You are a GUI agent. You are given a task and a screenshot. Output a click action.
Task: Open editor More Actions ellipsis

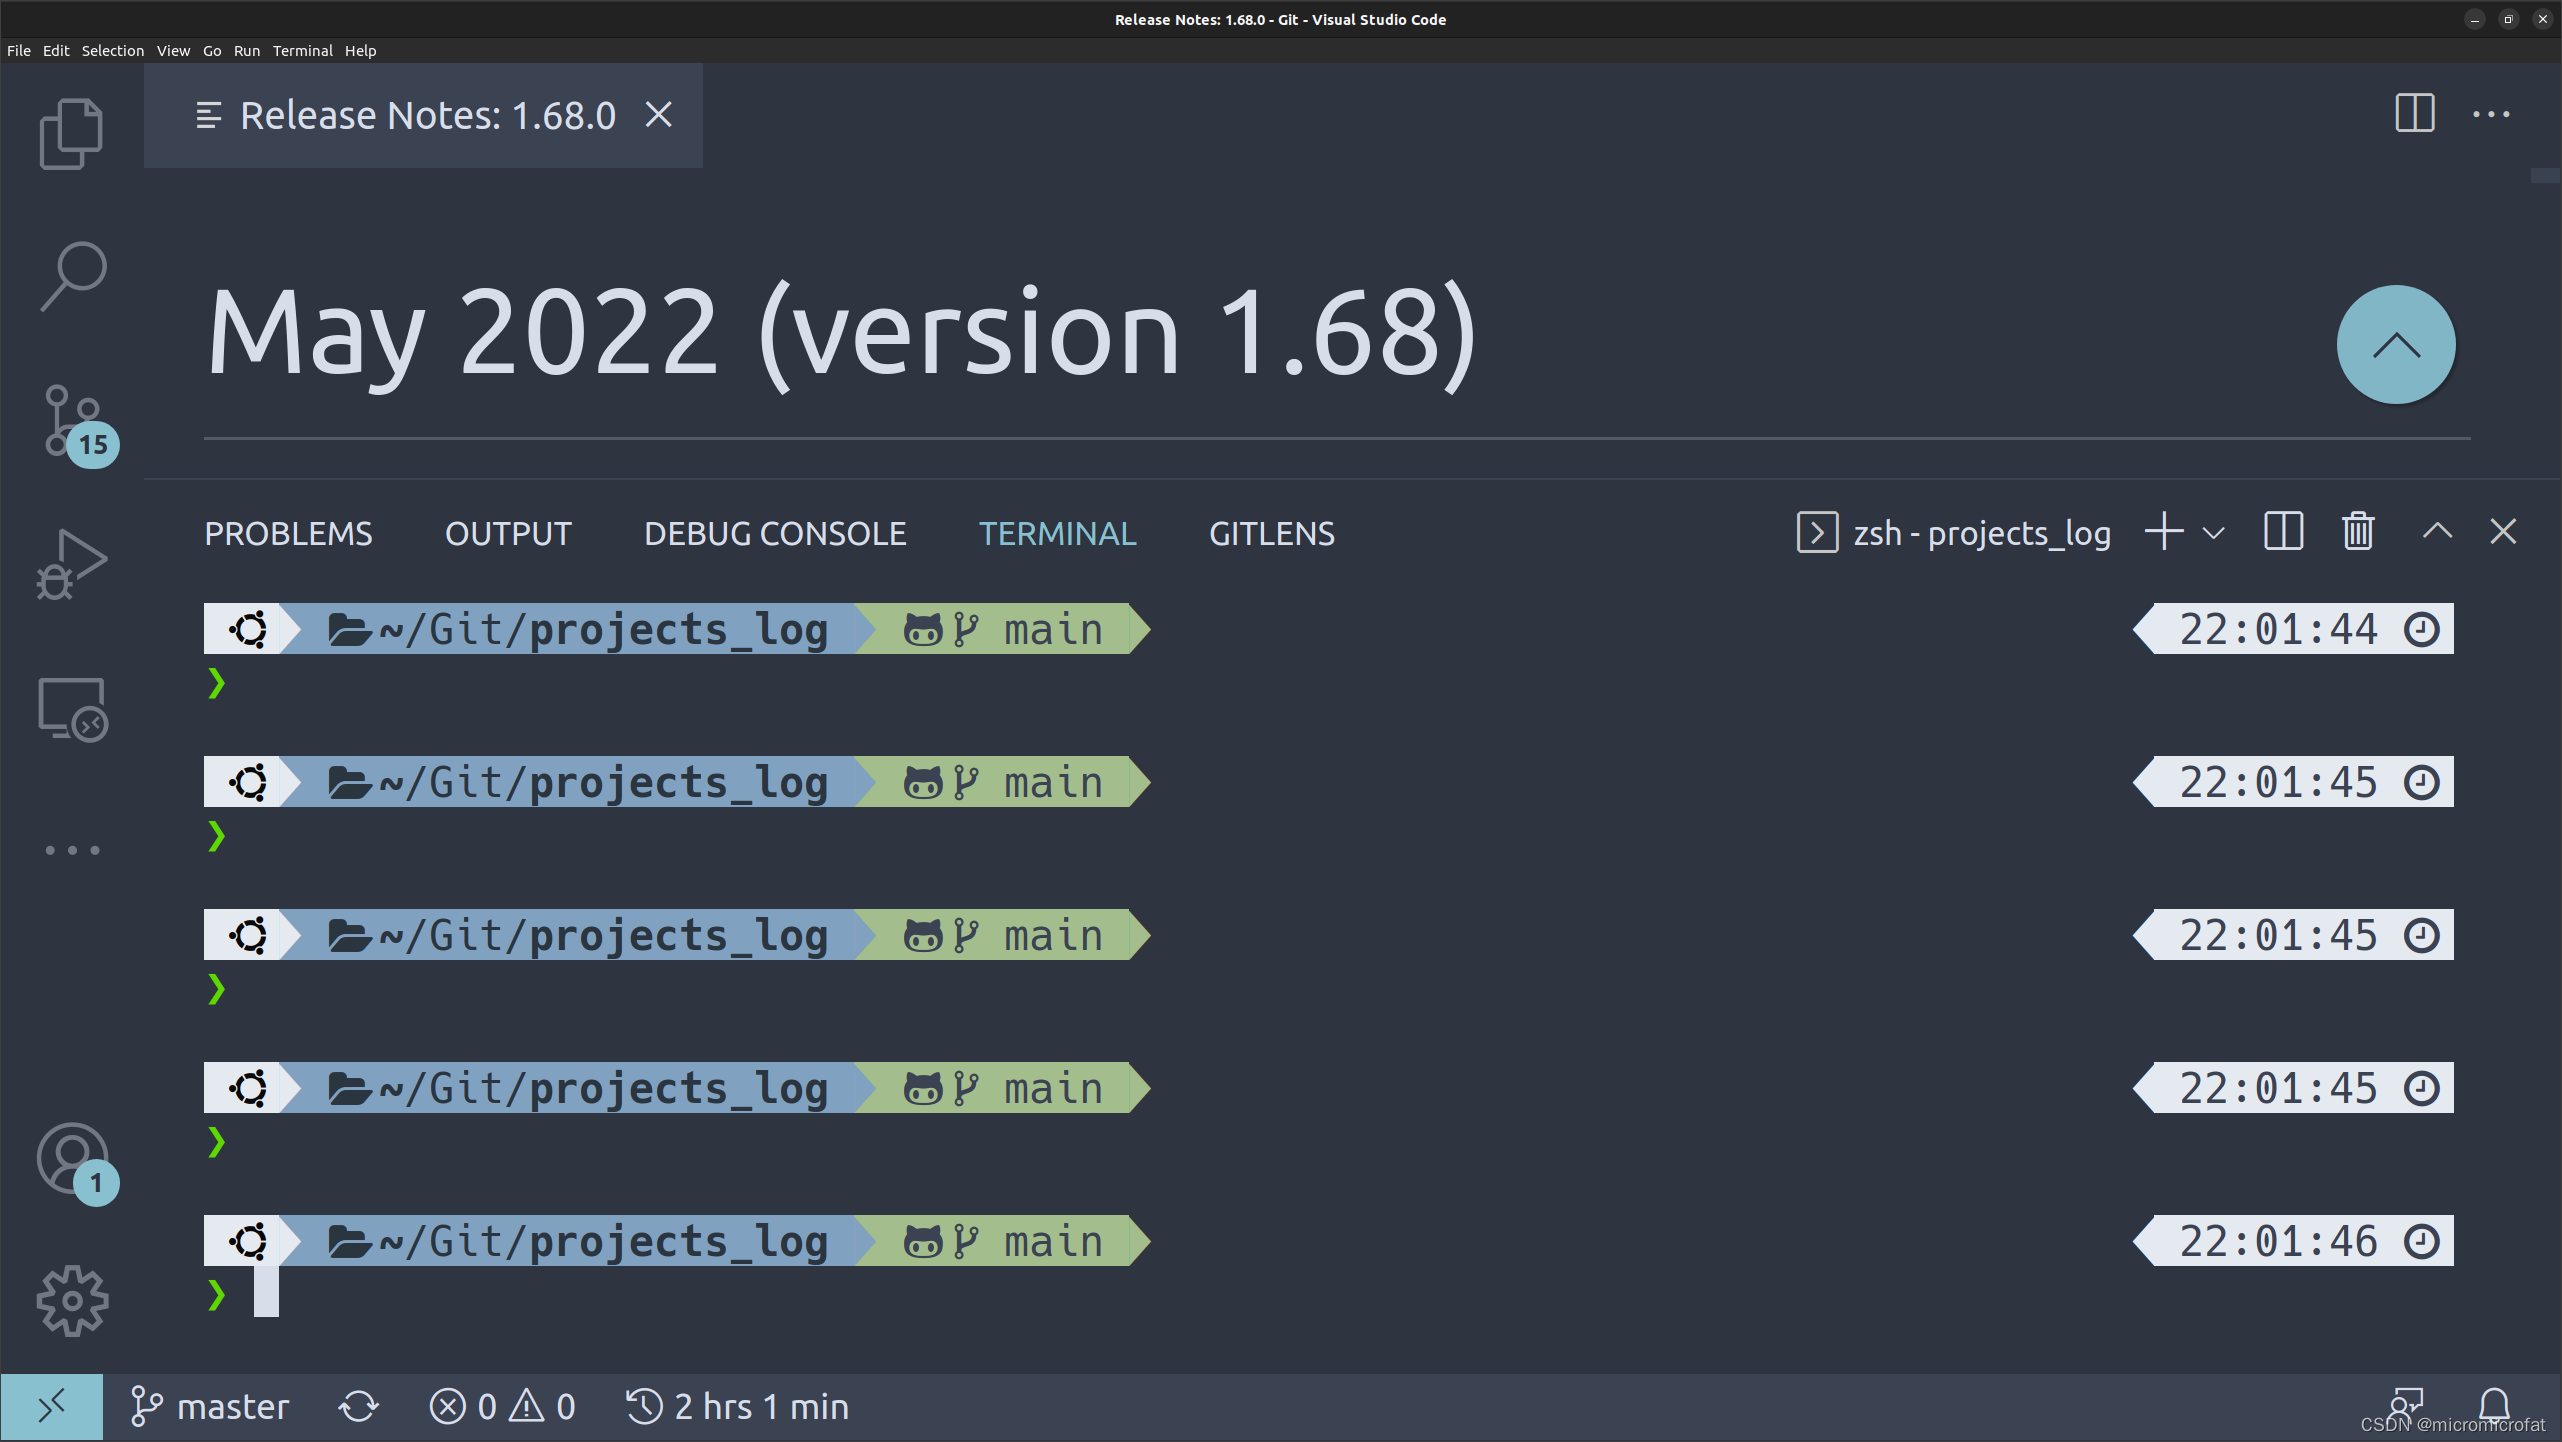(x=2491, y=114)
